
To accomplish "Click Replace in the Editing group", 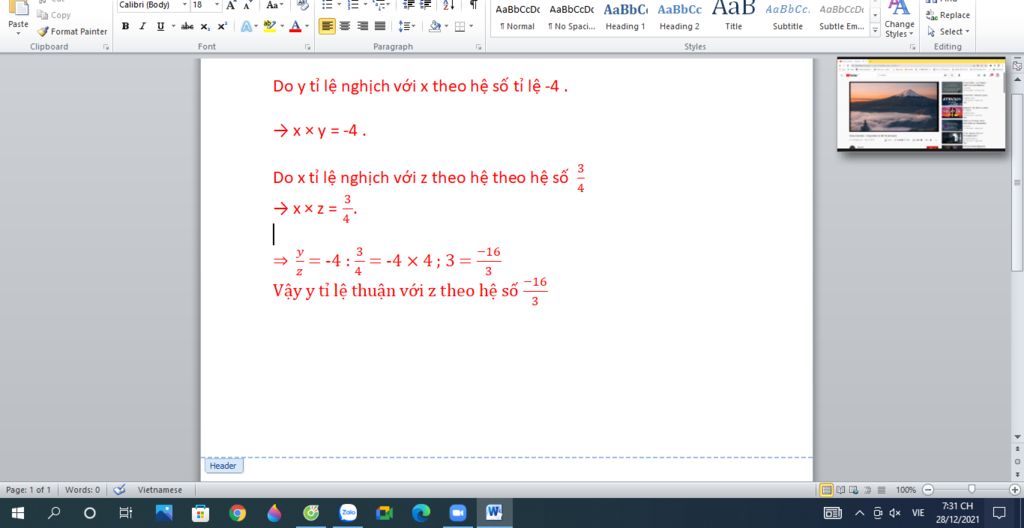I will (x=948, y=15).
